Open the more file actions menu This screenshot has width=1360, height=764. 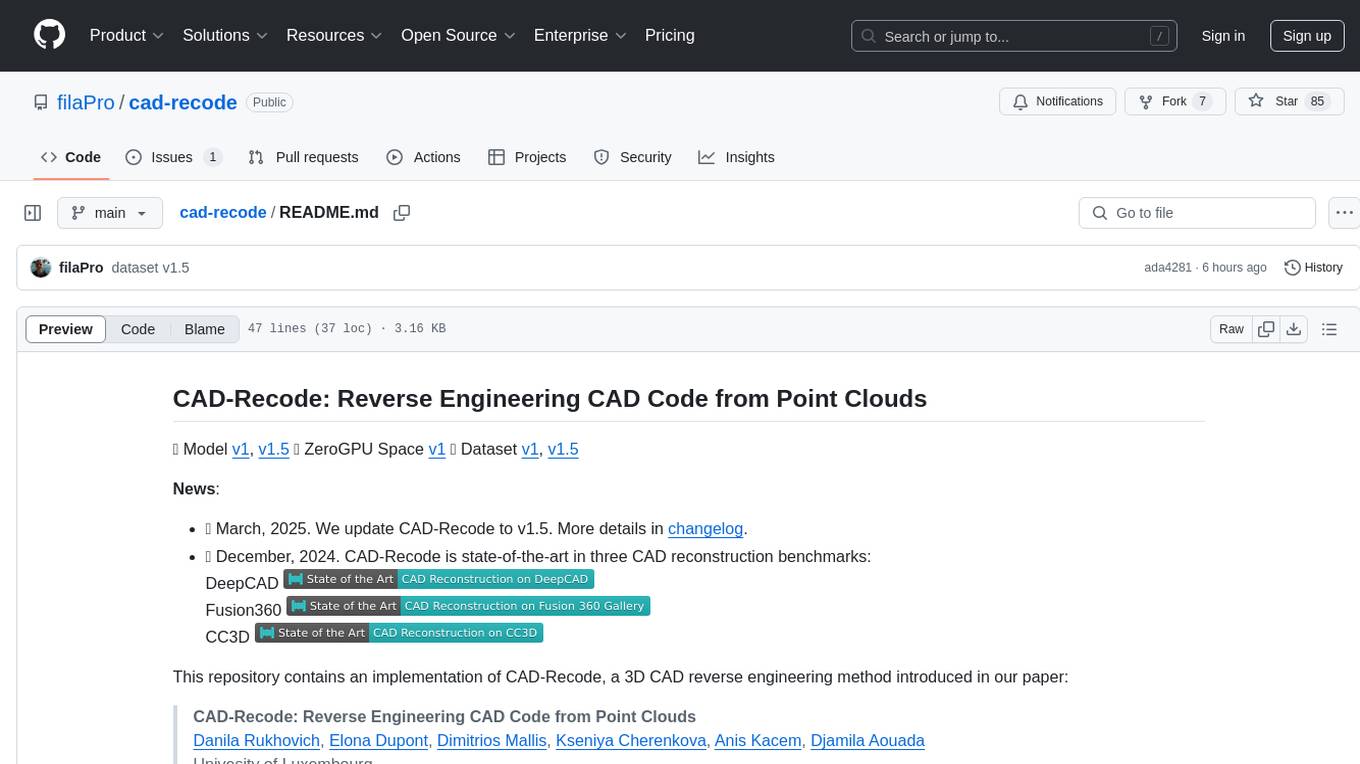[x=1344, y=213]
